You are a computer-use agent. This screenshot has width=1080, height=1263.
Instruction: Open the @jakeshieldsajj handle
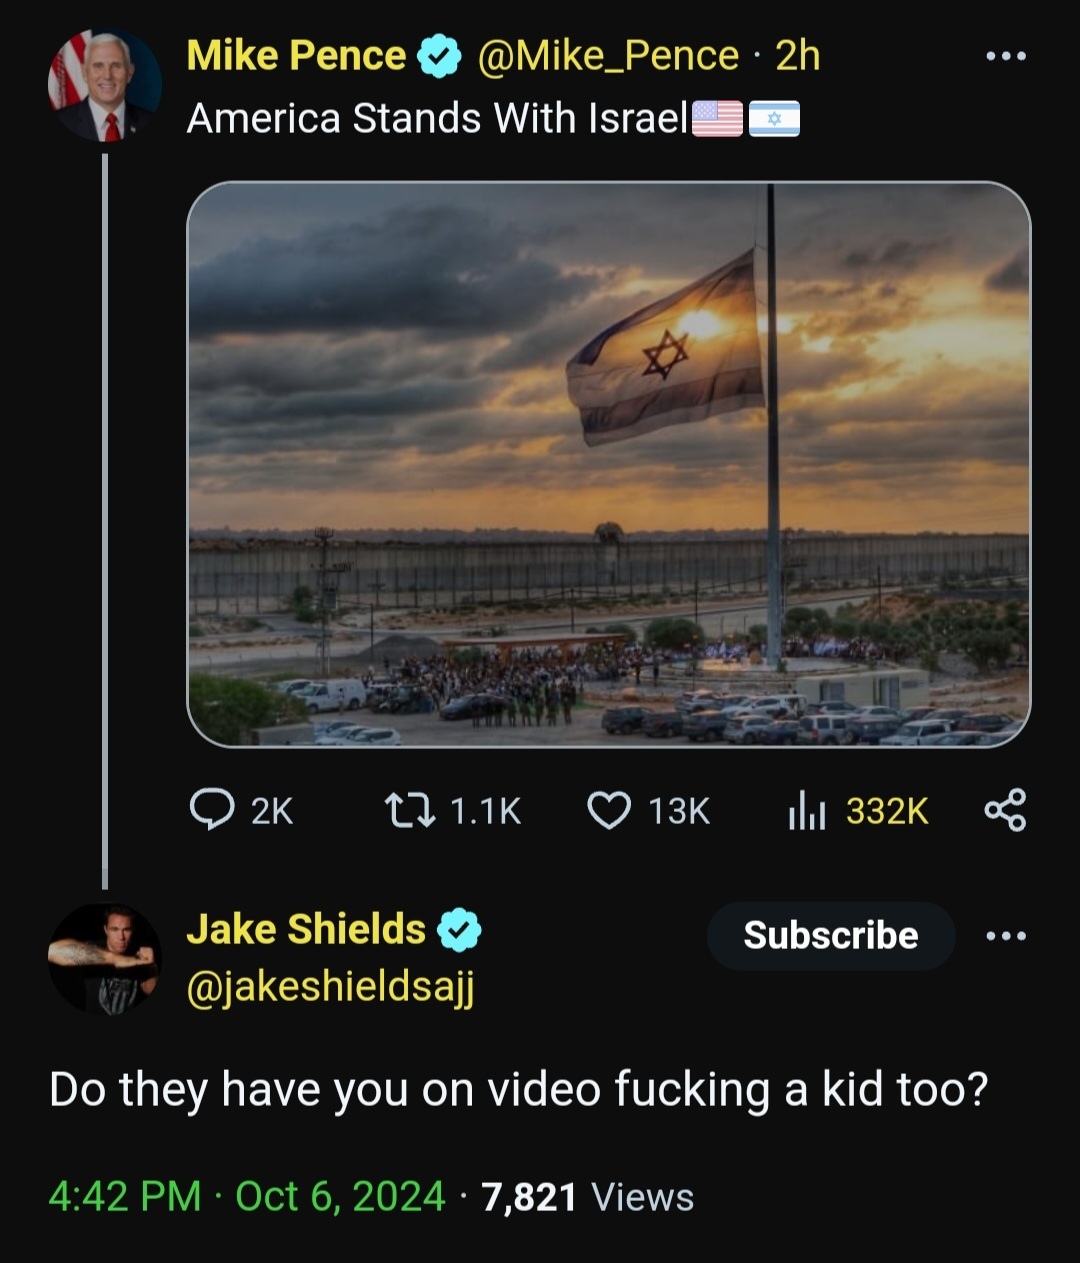[330, 988]
